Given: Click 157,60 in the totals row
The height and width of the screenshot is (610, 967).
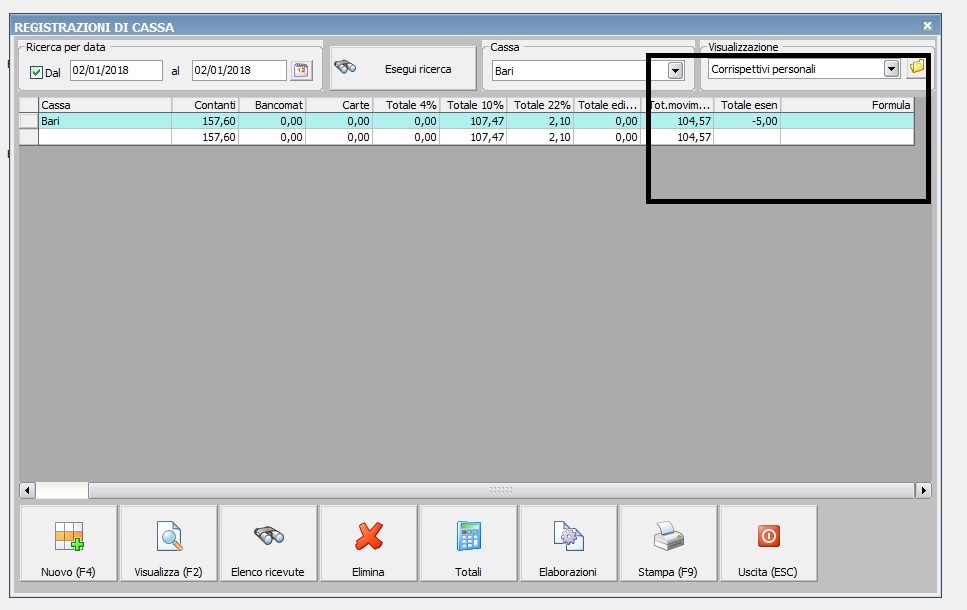Looking at the screenshot, I should pyautogui.click(x=205, y=137).
